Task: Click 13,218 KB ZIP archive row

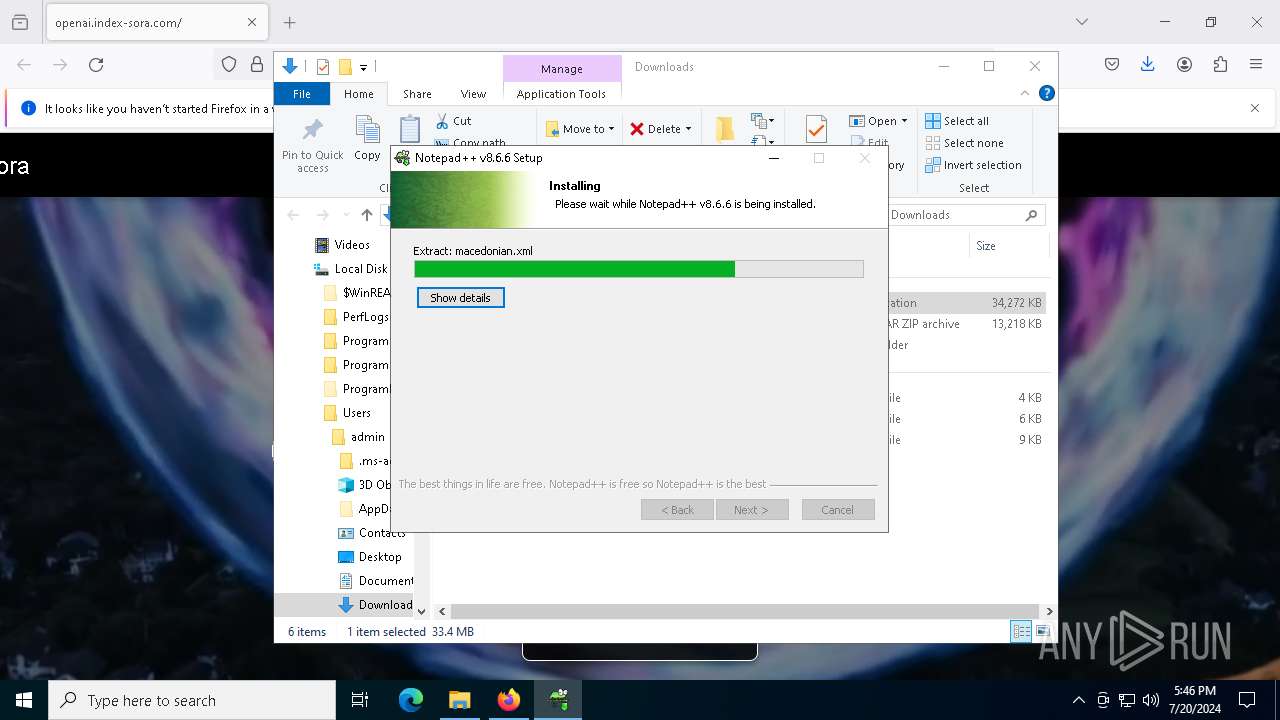Action: [x=1016, y=324]
